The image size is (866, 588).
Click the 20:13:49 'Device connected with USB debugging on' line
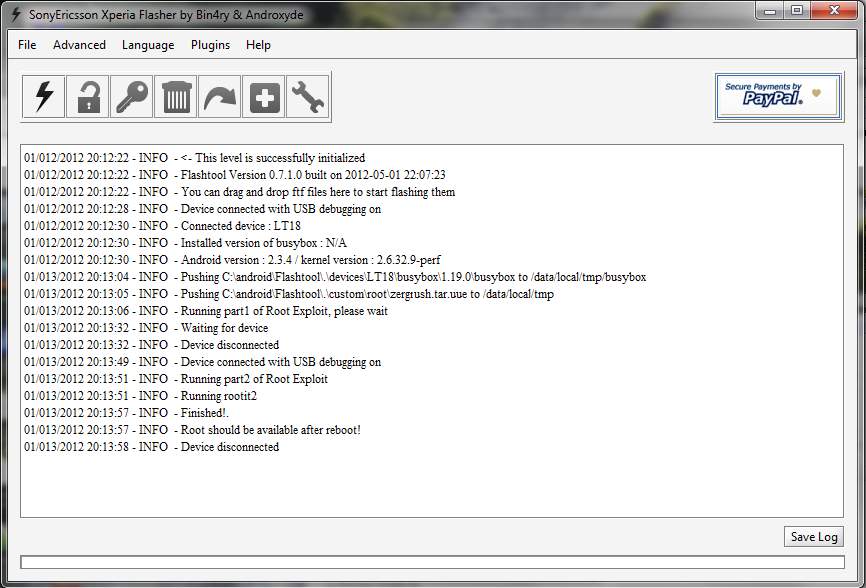pyautogui.click(x=202, y=362)
